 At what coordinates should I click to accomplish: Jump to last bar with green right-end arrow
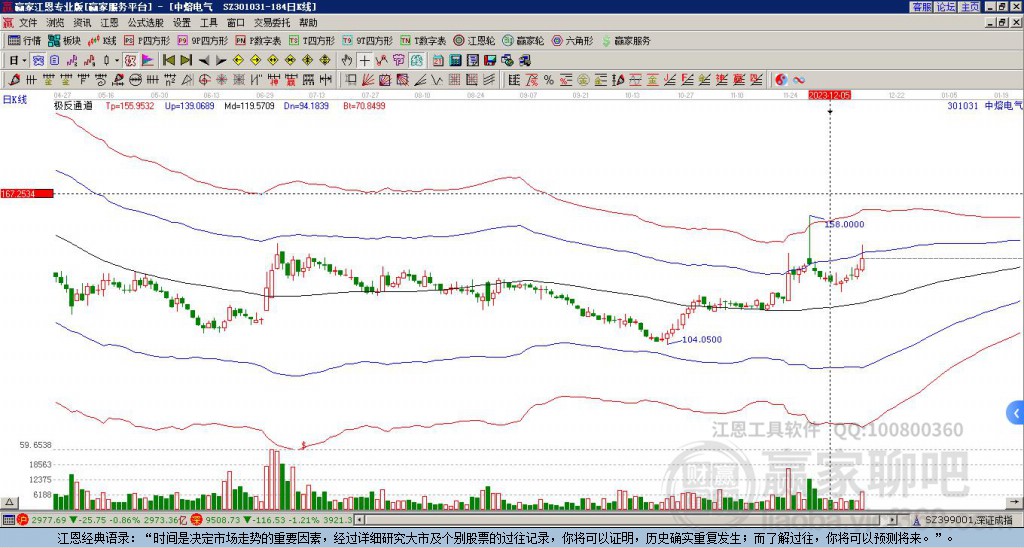tap(186, 61)
